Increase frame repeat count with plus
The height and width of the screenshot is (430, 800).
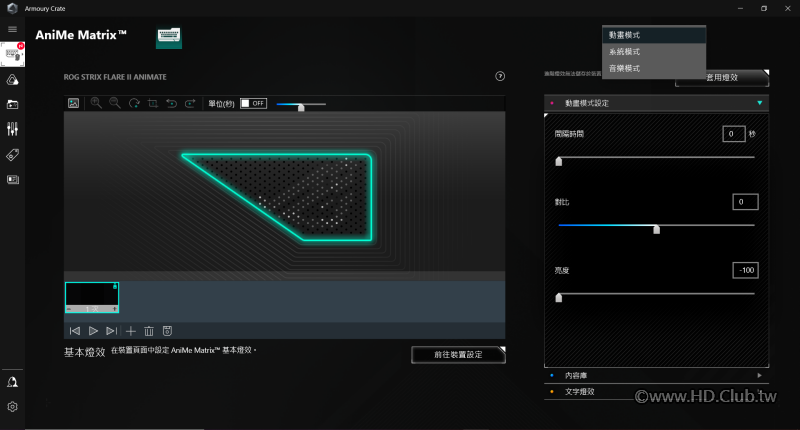[x=115, y=309]
